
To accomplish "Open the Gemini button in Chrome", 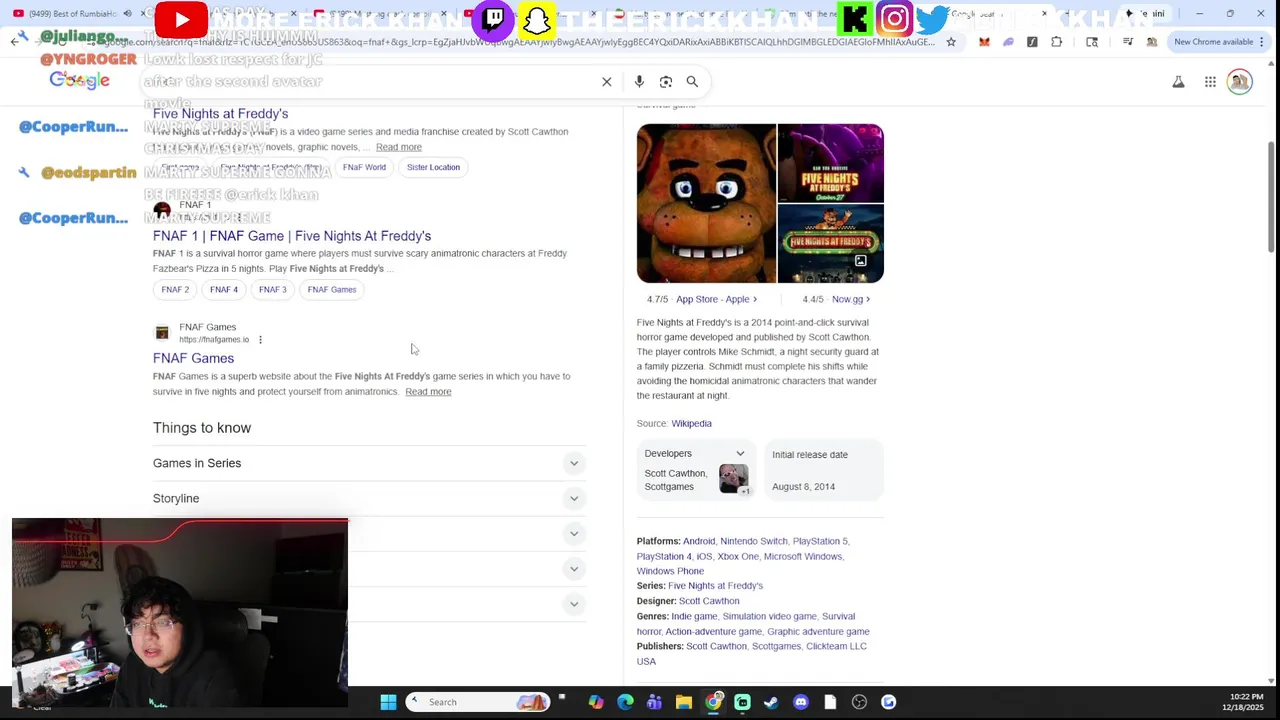I will 1144,14.
